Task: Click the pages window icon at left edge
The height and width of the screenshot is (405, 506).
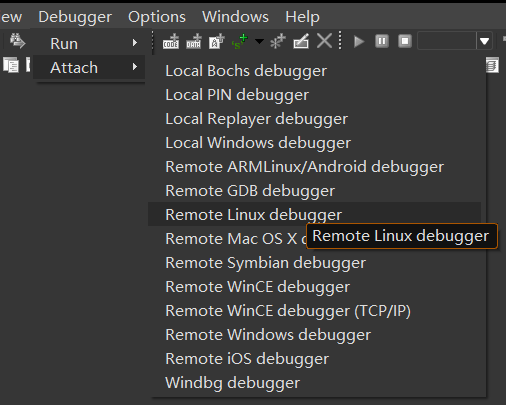Action: tap(11, 65)
